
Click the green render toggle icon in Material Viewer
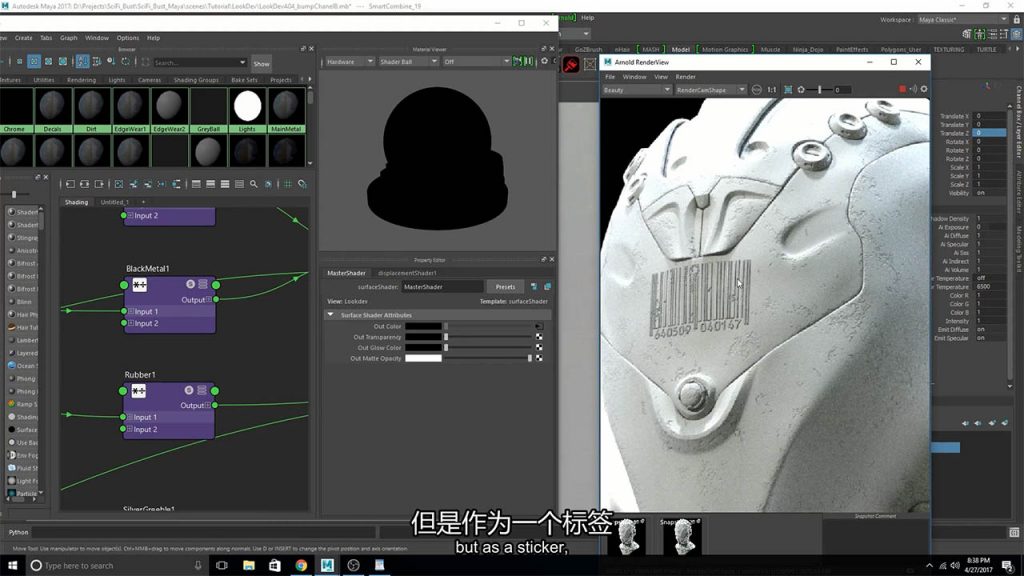517,61
